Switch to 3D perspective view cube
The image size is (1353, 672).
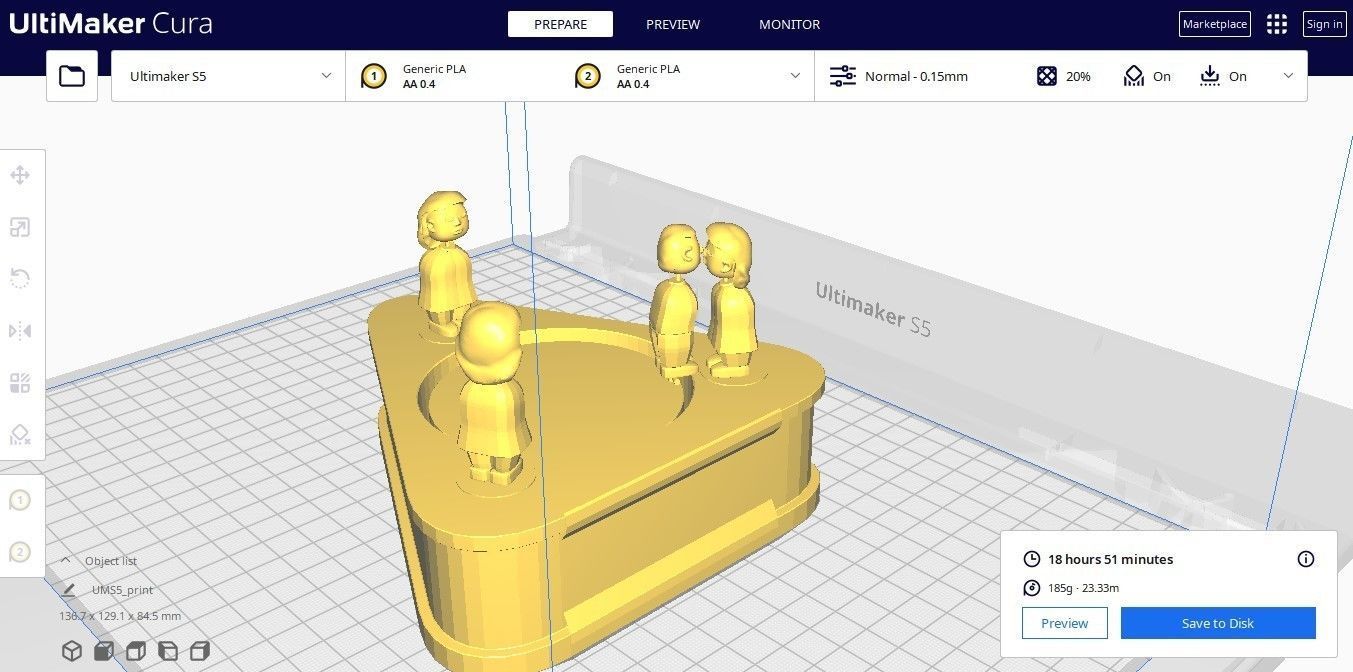tap(72, 651)
